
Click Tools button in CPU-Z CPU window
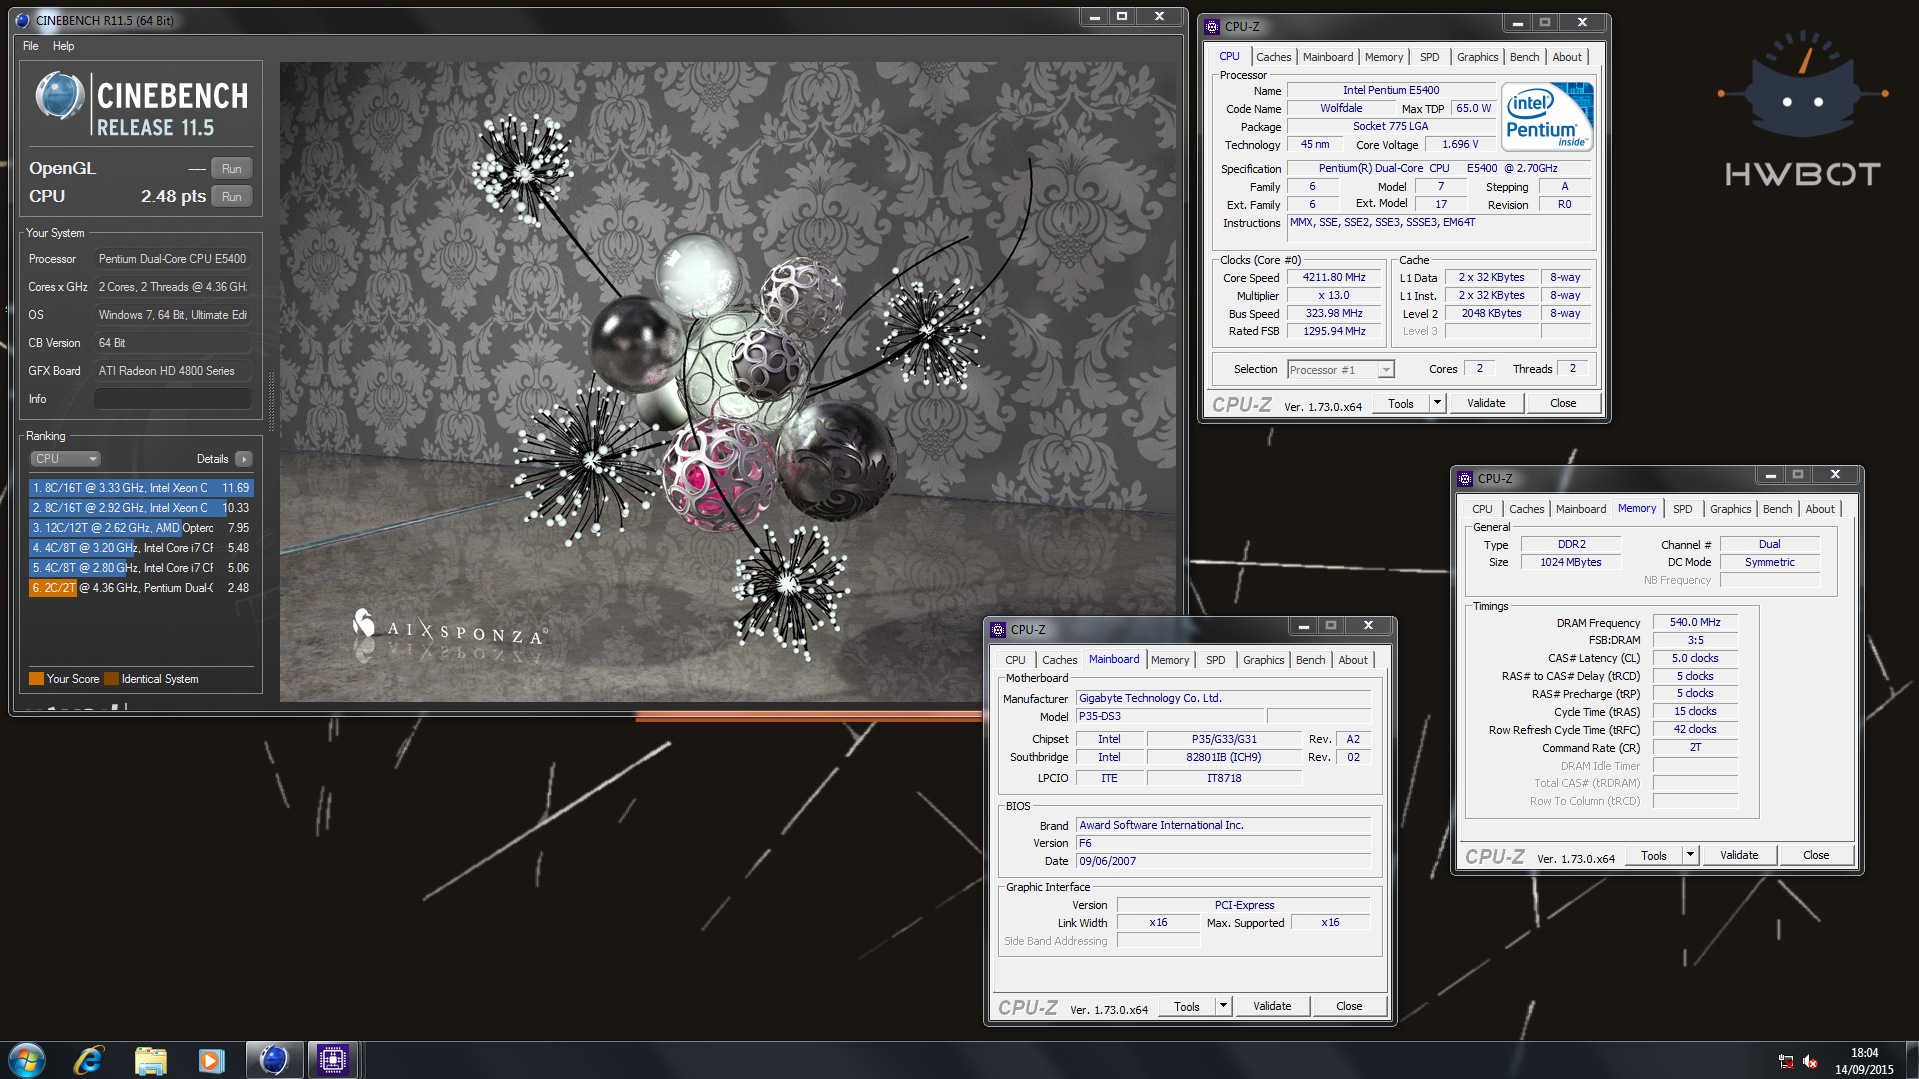click(1401, 403)
